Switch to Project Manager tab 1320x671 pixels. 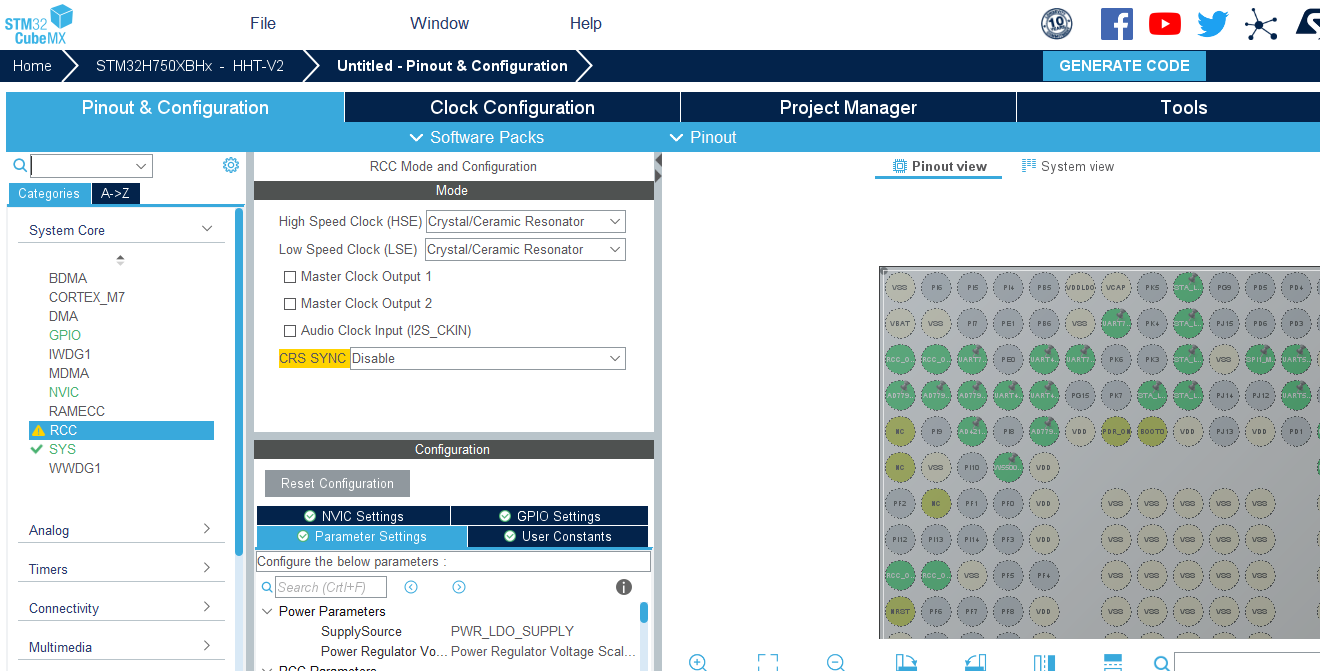(x=848, y=107)
